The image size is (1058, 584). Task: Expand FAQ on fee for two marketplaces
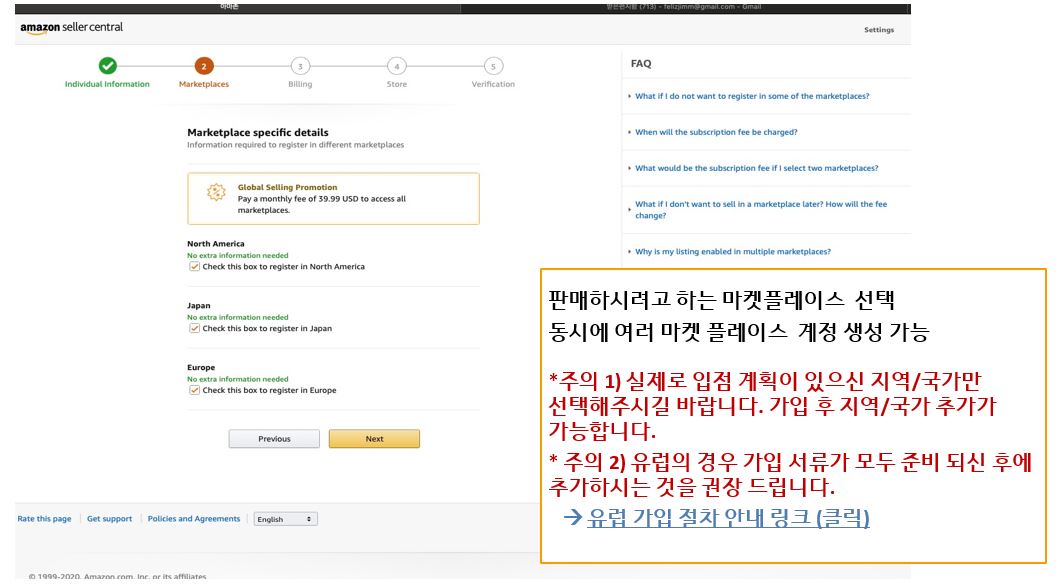pyautogui.click(x=756, y=169)
